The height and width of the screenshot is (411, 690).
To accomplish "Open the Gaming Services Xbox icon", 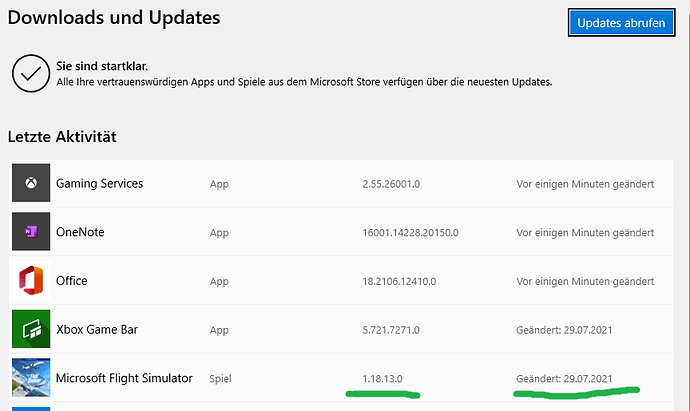I will (31, 183).
